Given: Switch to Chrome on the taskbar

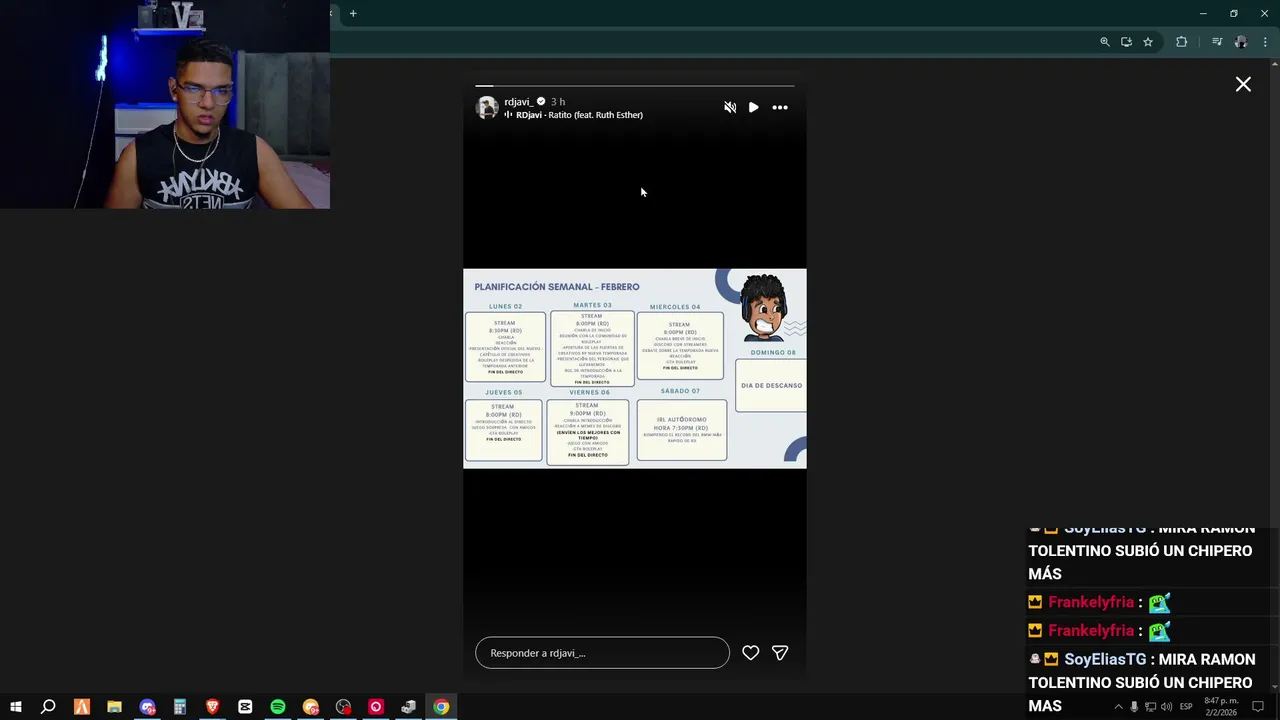Looking at the screenshot, I should (x=441, y=707).
